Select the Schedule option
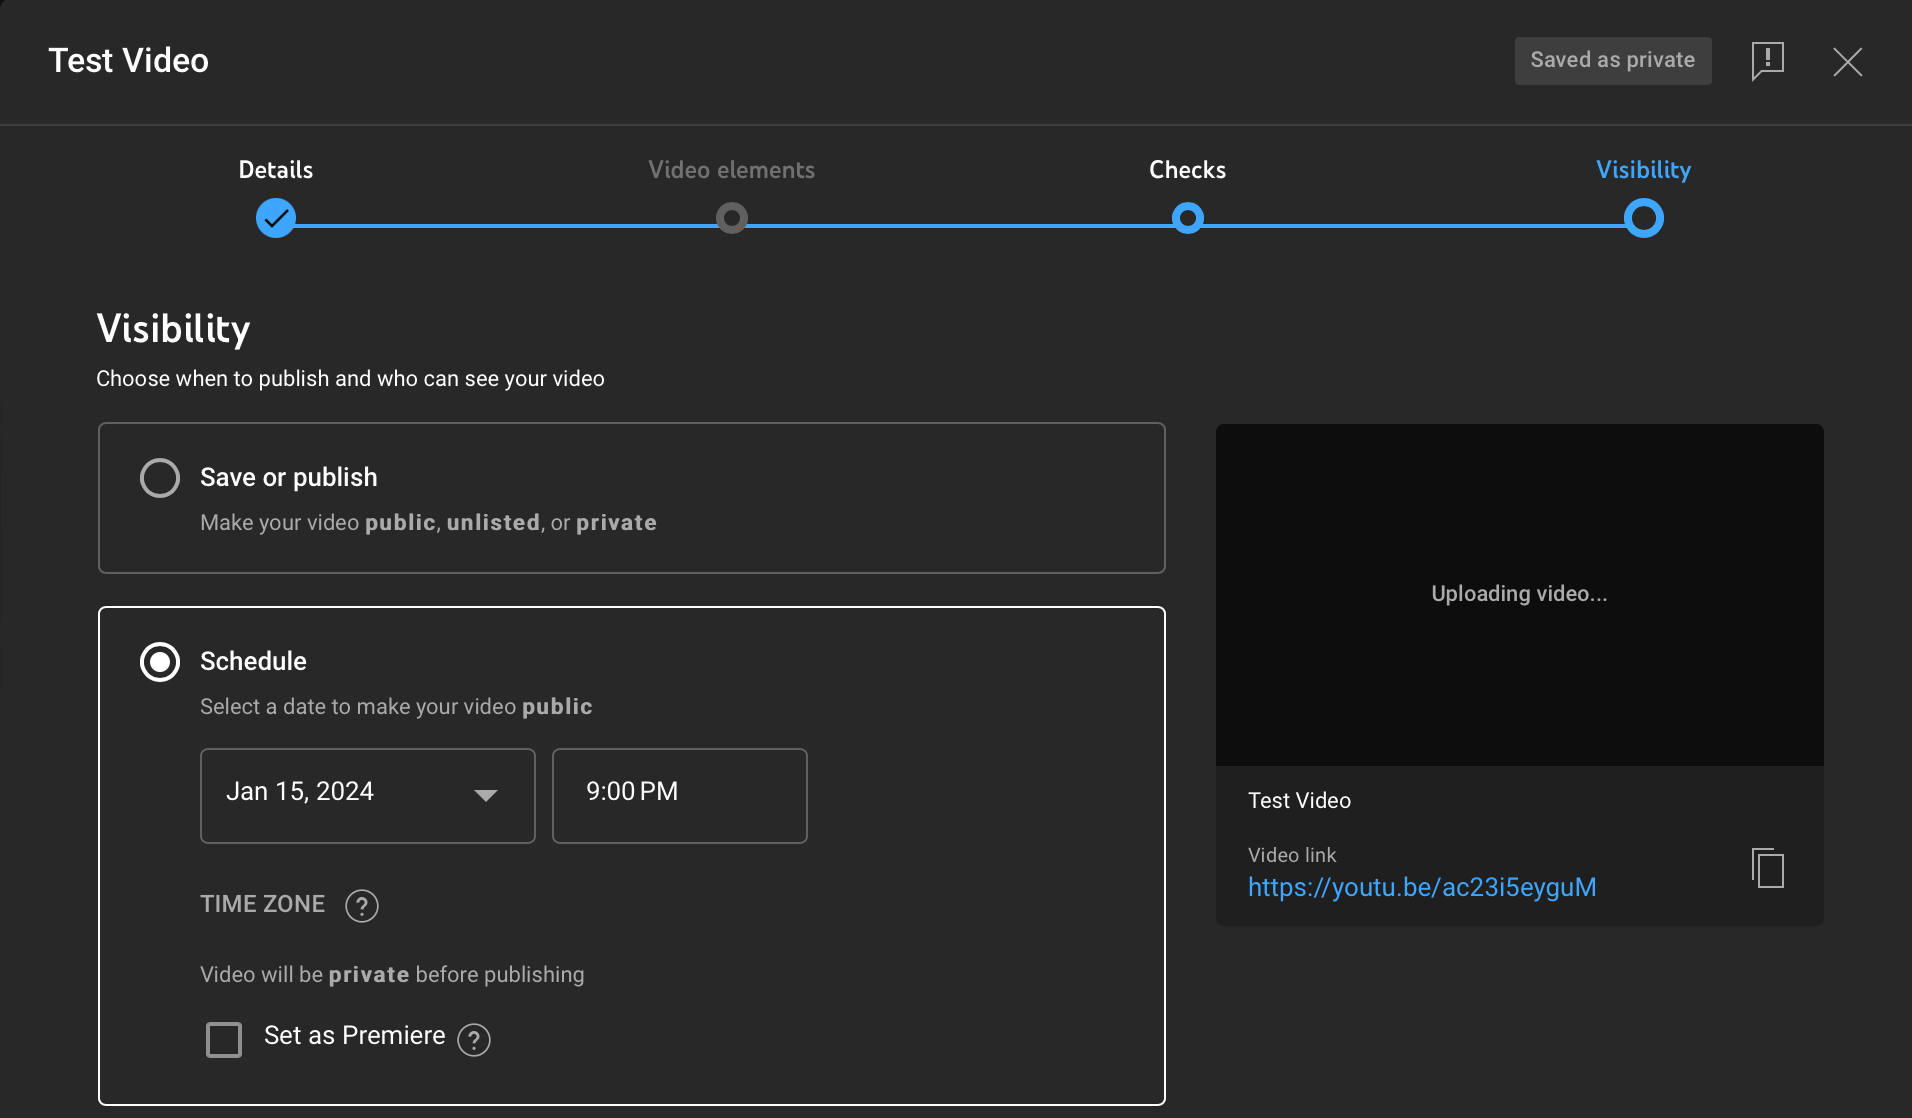The image size is (1912, 1118). pyautogui.click(x=160, y=661)
